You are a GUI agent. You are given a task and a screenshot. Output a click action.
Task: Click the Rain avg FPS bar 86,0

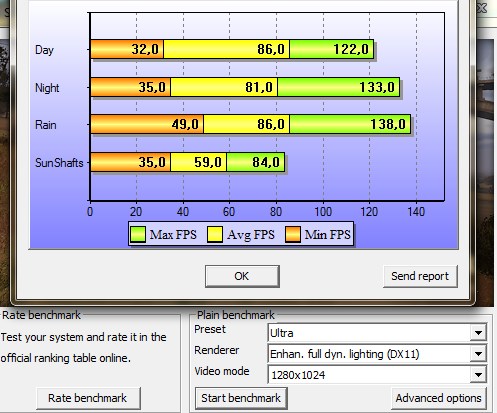click(x=246, y=124)
